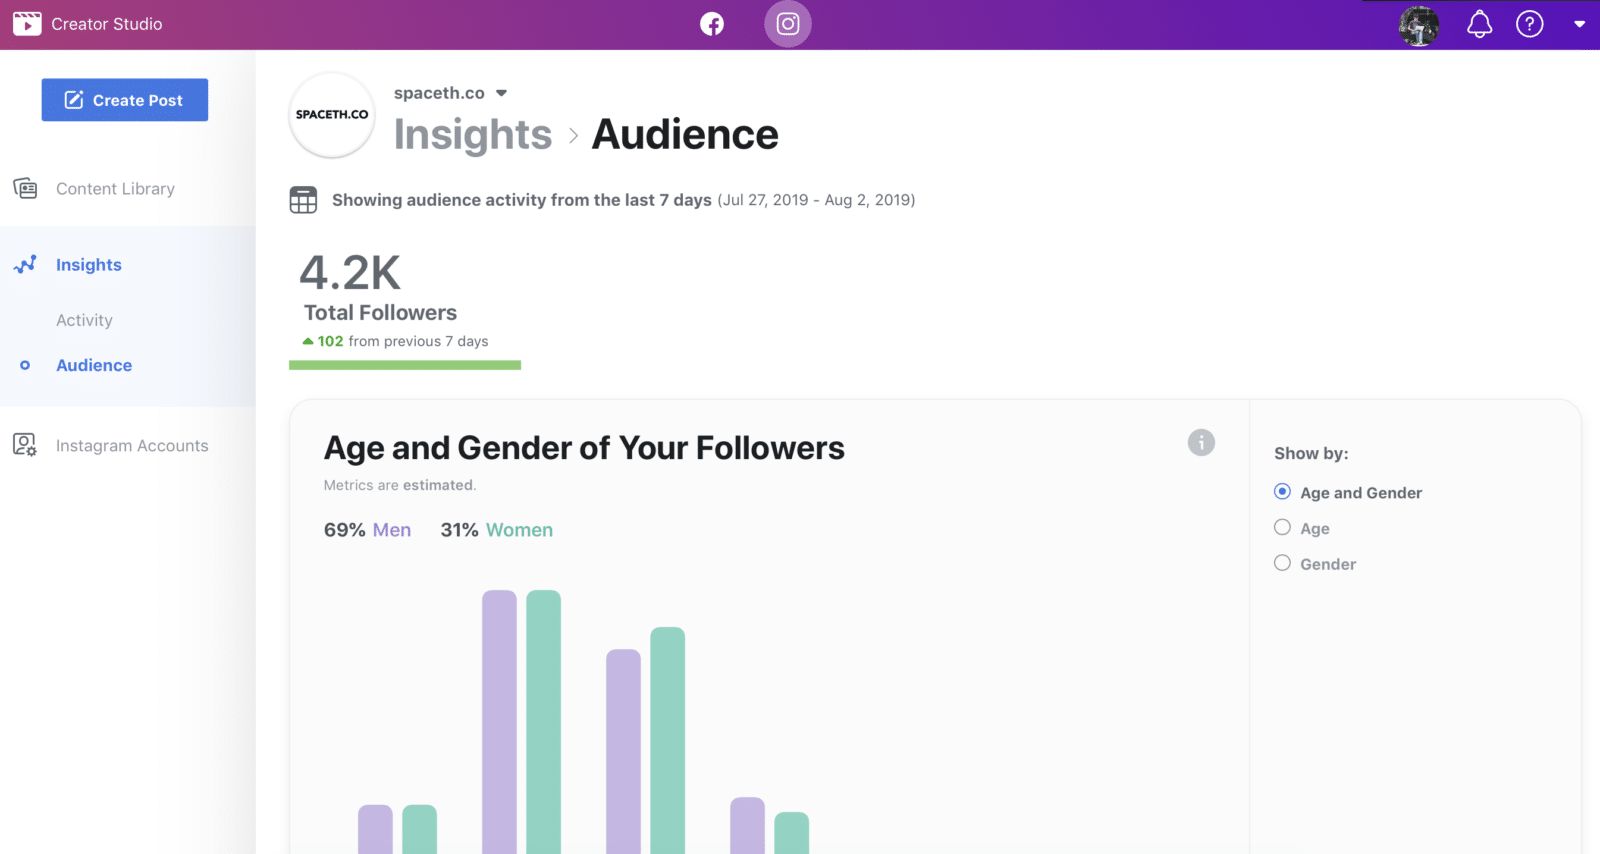
Task: Expand the spaceth.co account dropdown
Action: pos(501,93)
